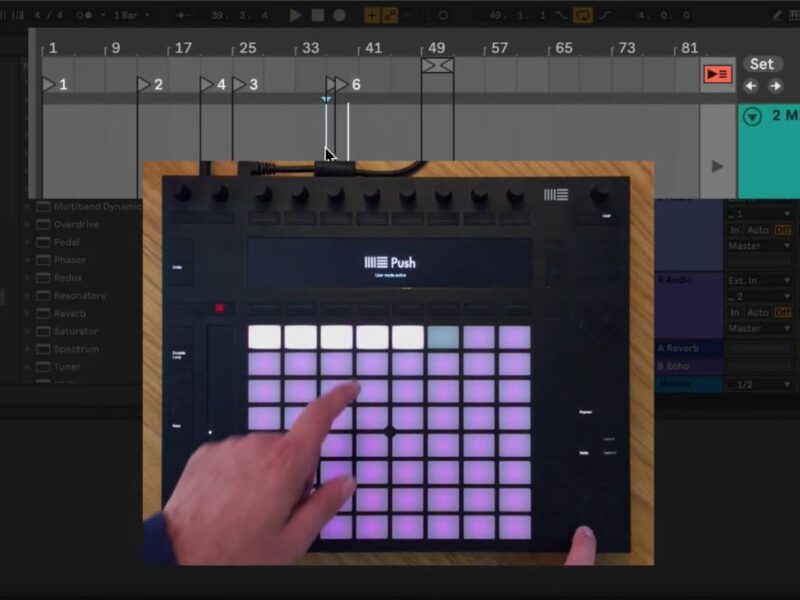Screen dimensions: 800x600
Task: Enable Draw Mode pencil icon
Action: pos(777,15)
